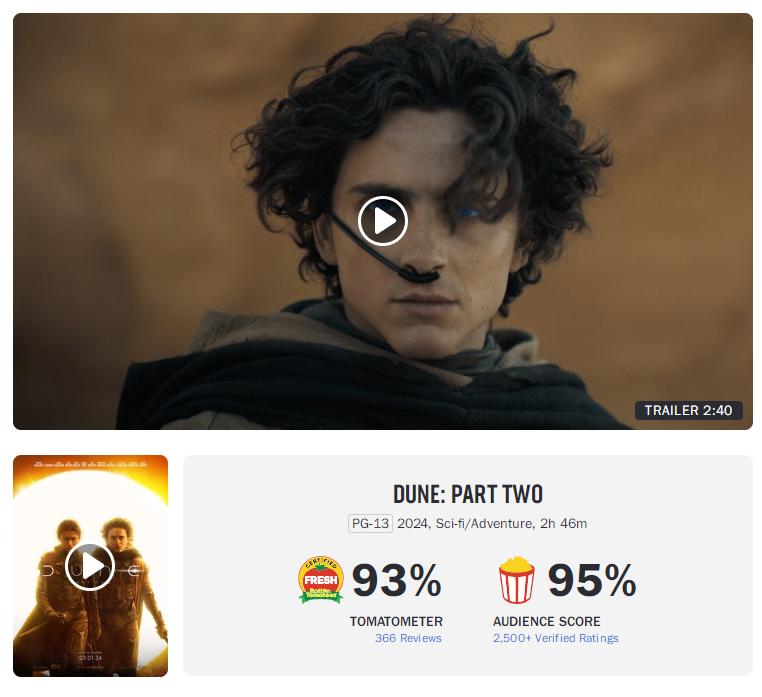Click the Certified Fresh tomato badge

pos(321,580)
